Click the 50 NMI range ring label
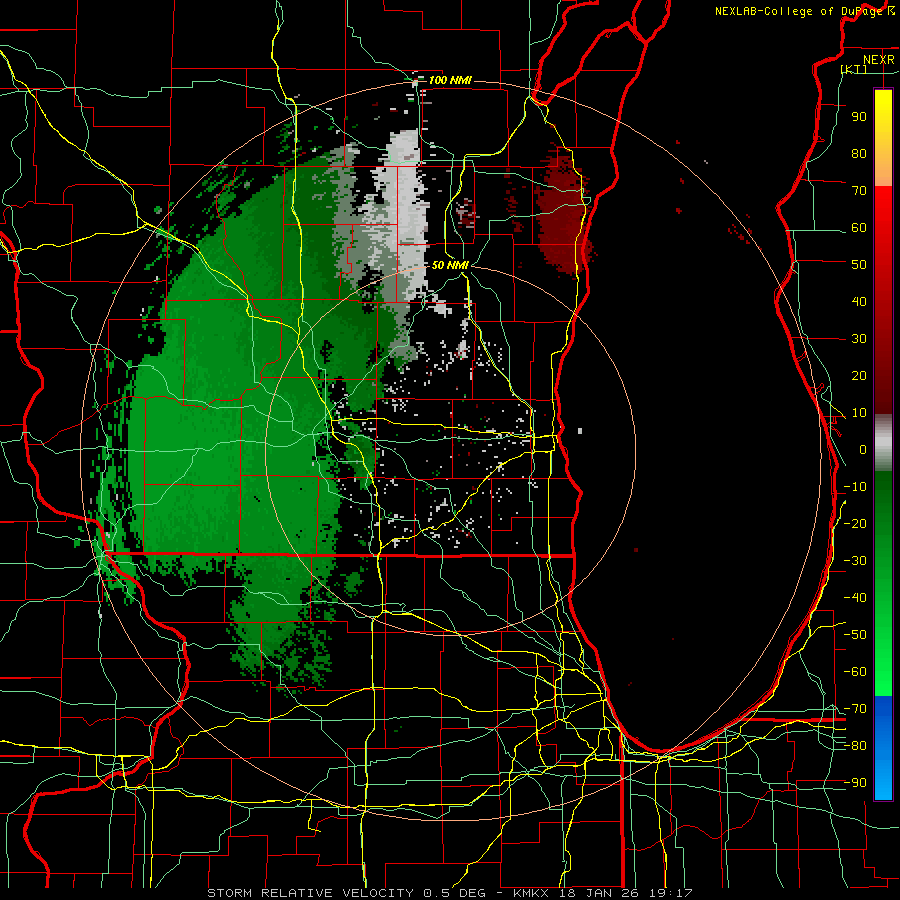This screenshot has height=900, width=900. click(450, 265)
